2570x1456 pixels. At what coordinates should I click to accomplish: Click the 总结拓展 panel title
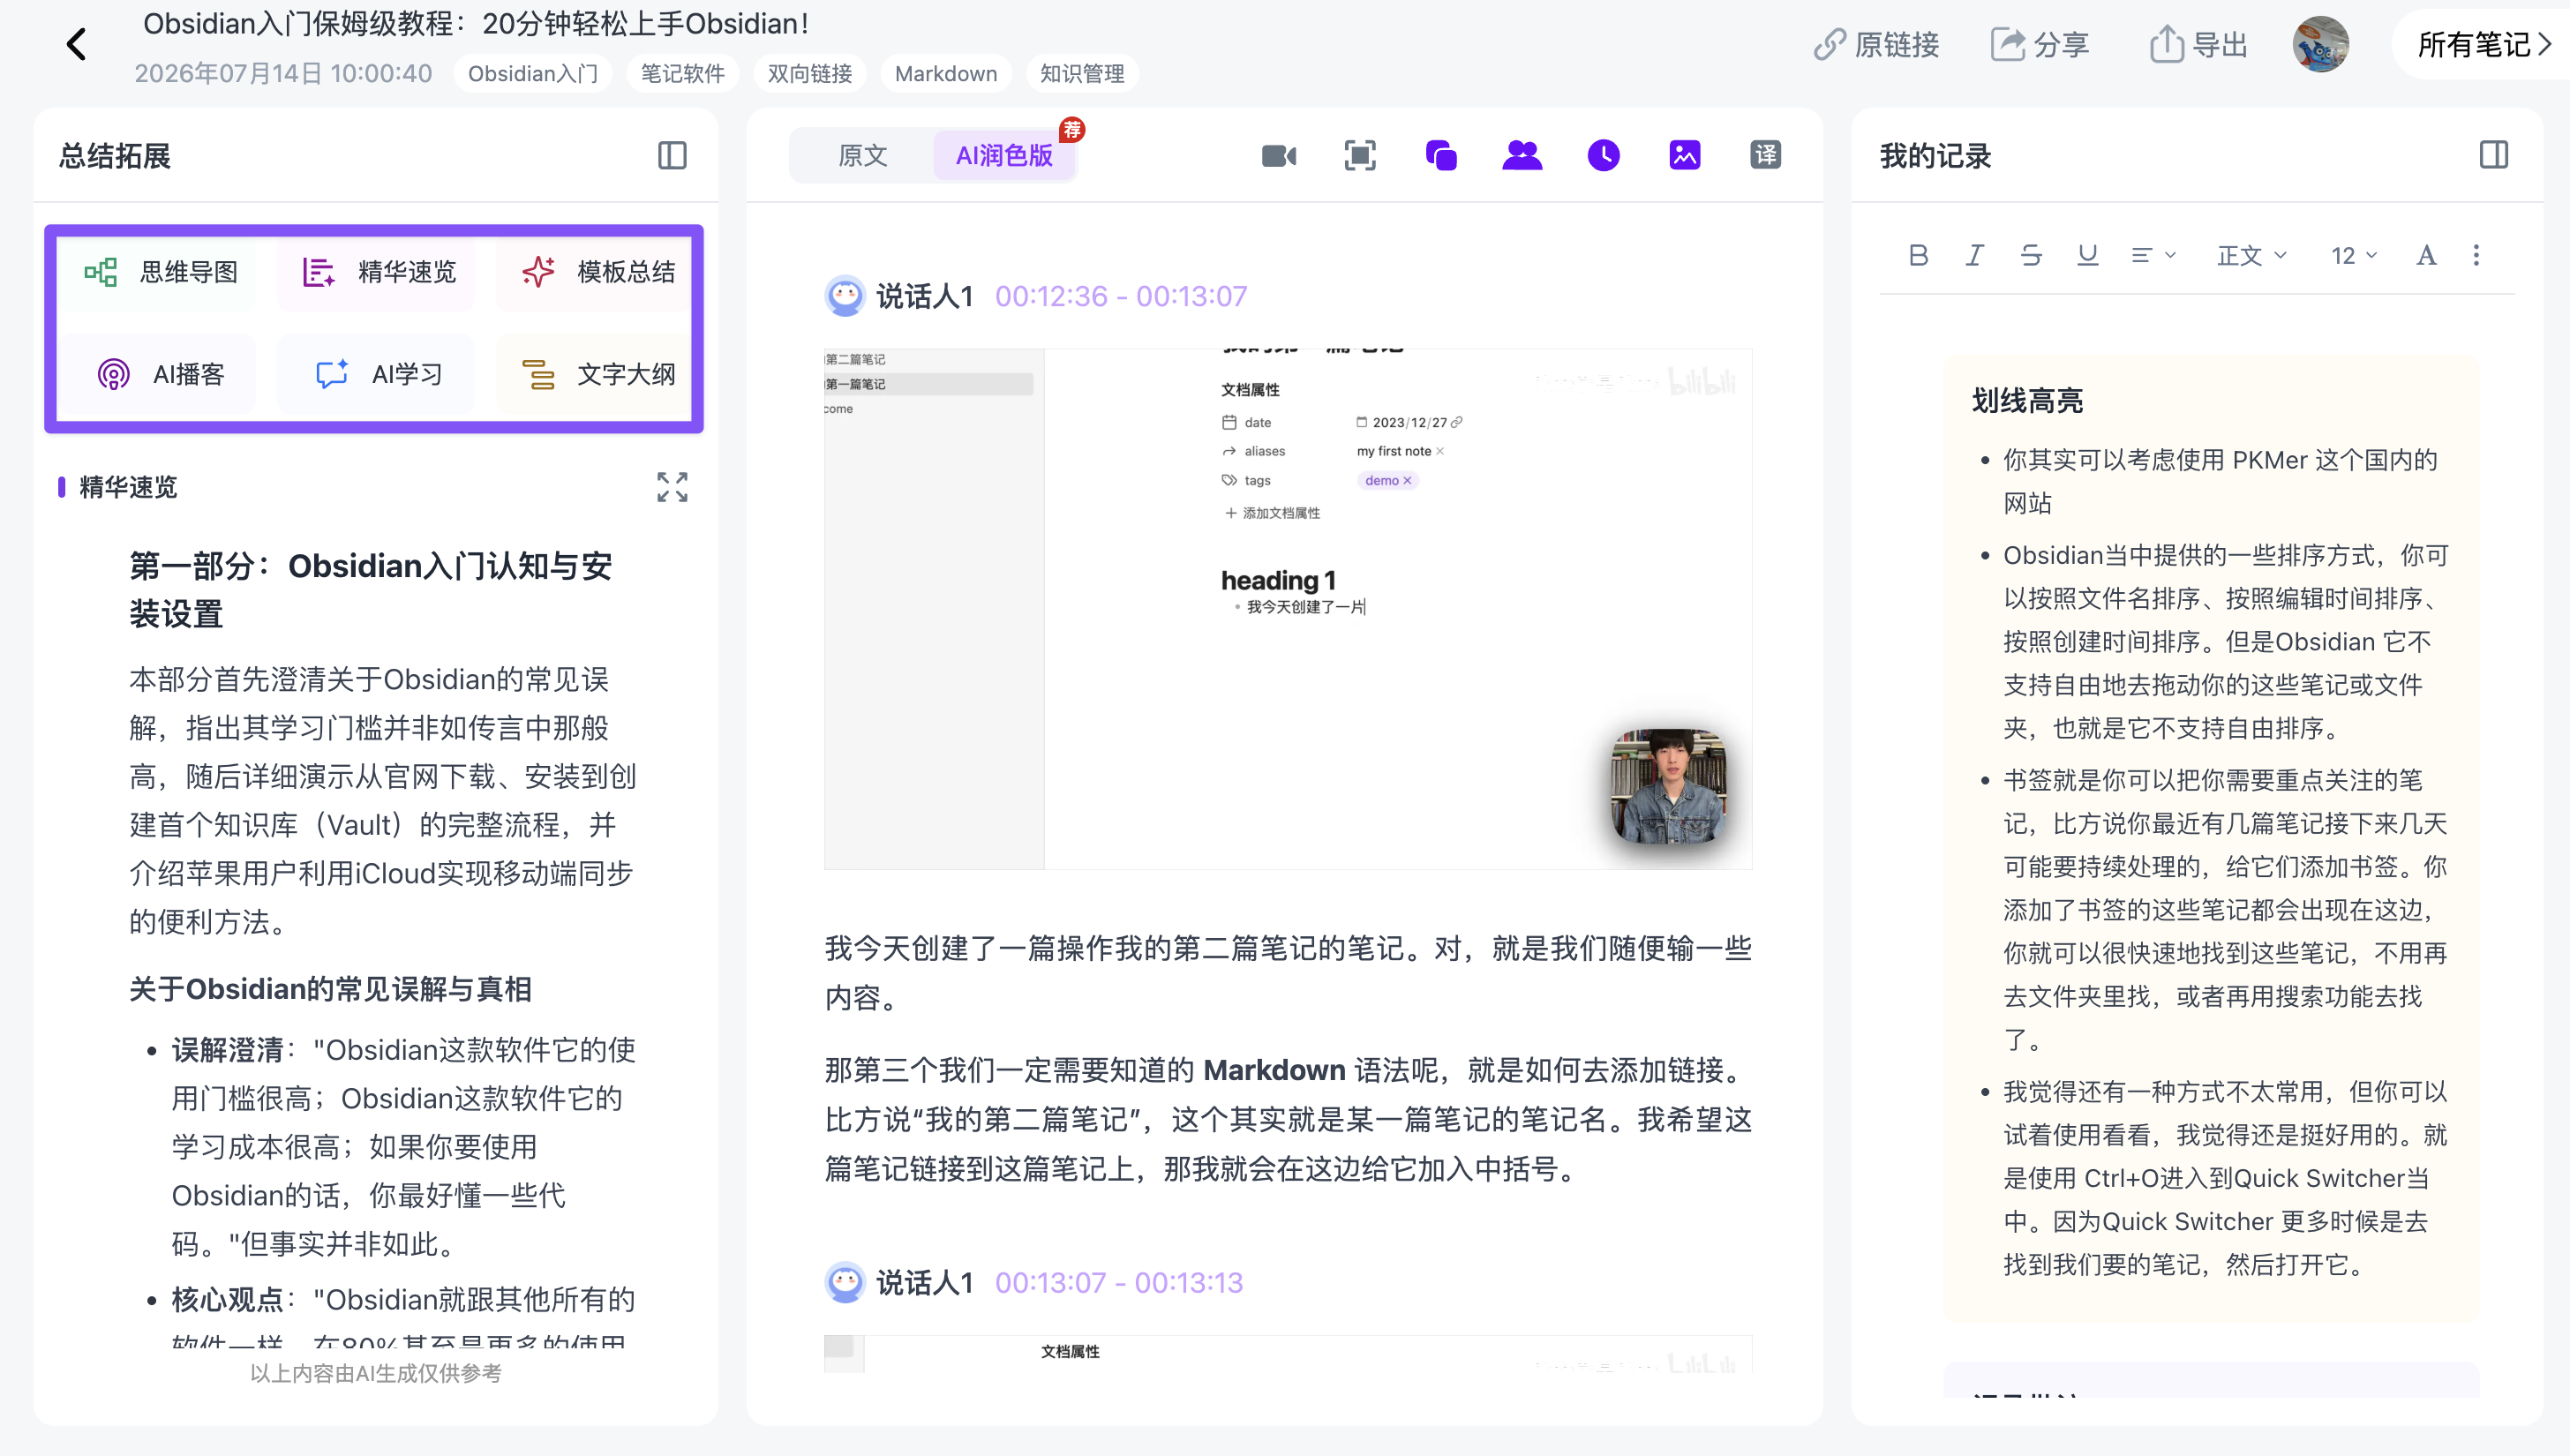point(114,156)
